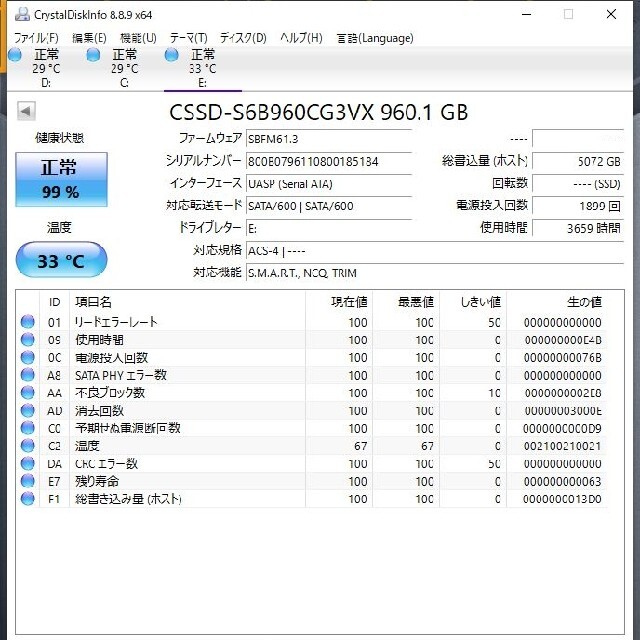Screen dimensions: 640x640
Task: Click the serial number field
Action: pyautogui.click(x=329, y=162)
